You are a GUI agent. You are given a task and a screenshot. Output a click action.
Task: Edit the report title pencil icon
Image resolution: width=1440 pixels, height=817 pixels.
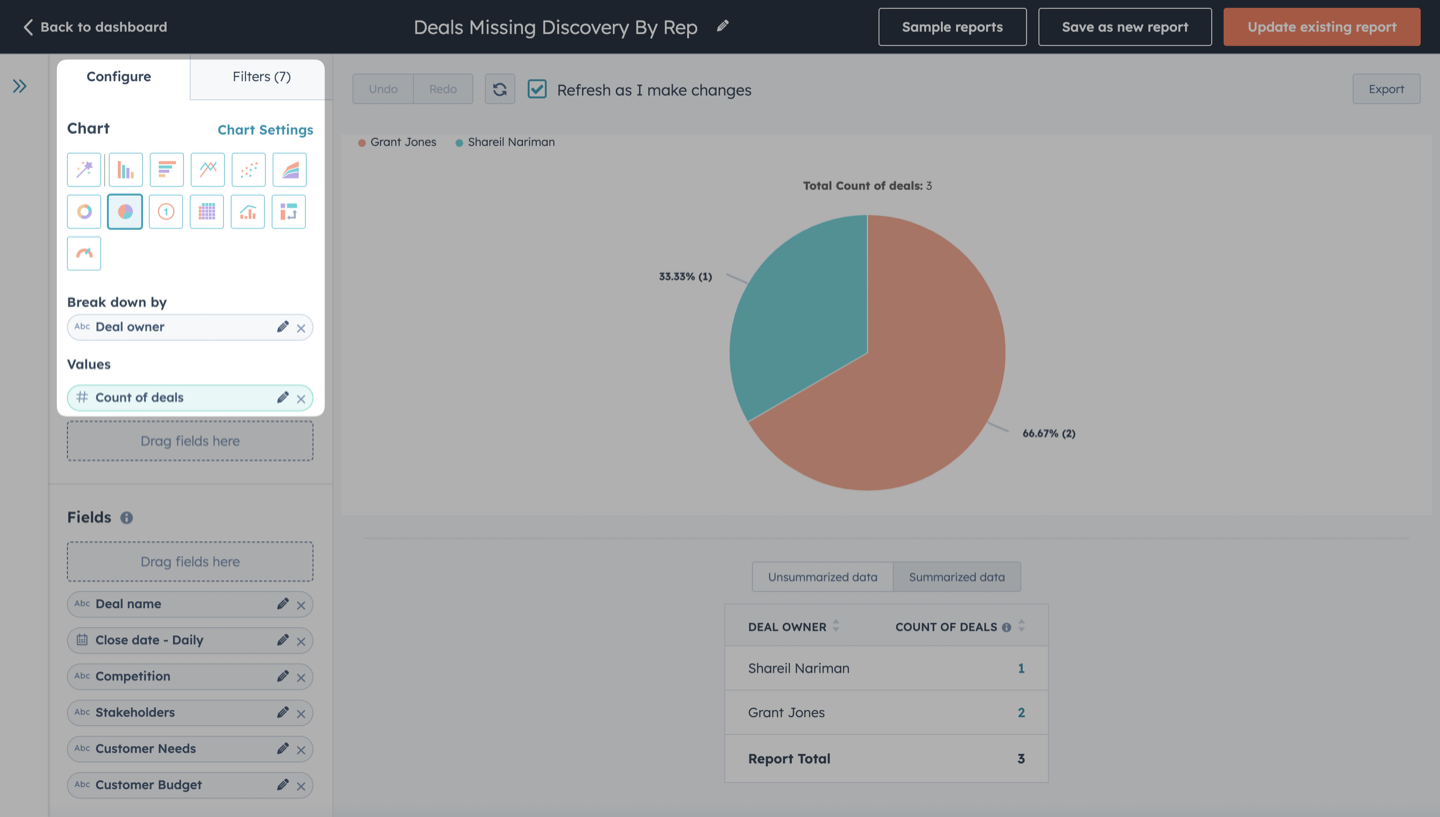coord(723,26)
